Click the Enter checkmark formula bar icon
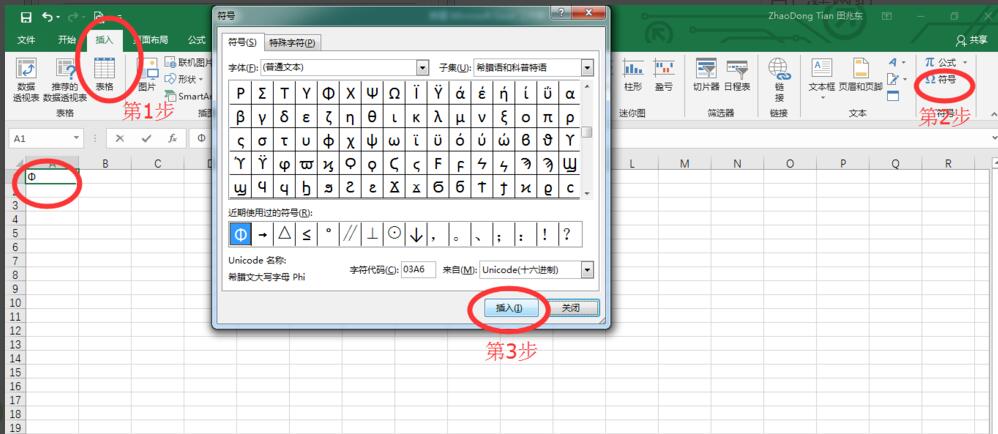The width and height of the screenshot is (998, 434). click(x=147, y=138)
